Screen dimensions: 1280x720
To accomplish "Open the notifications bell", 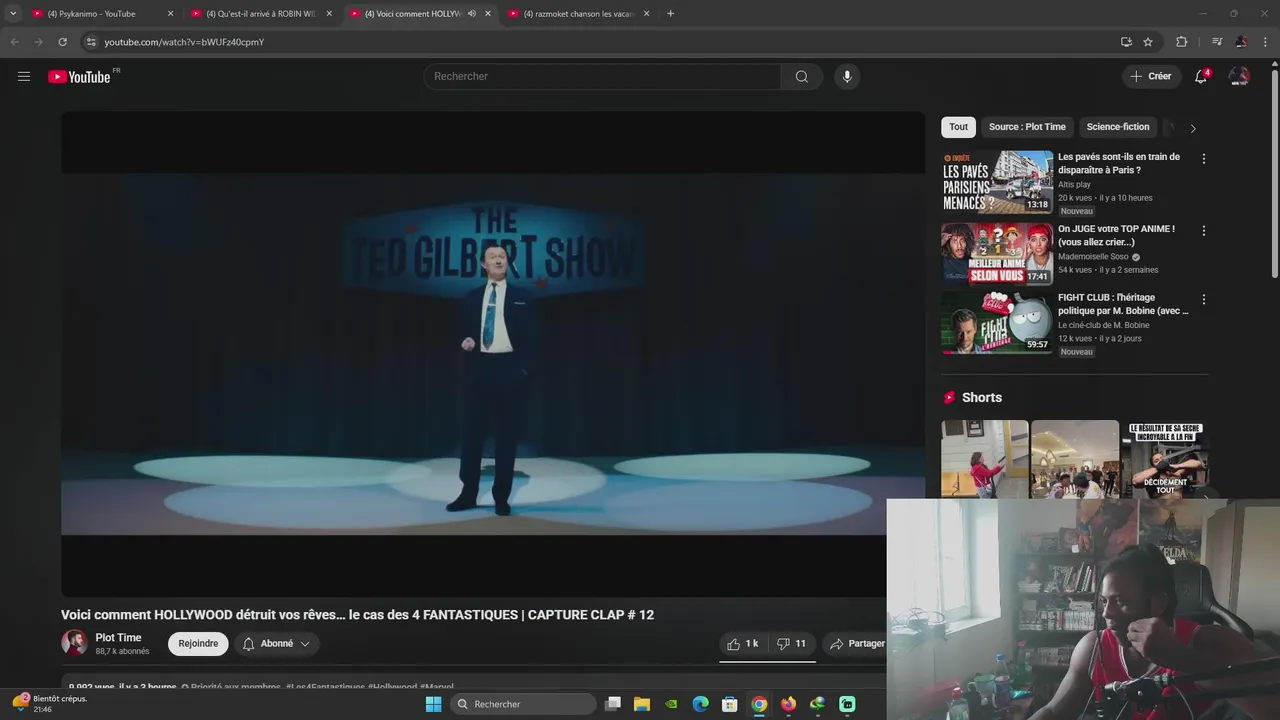I will click(x=1201, y=76).
